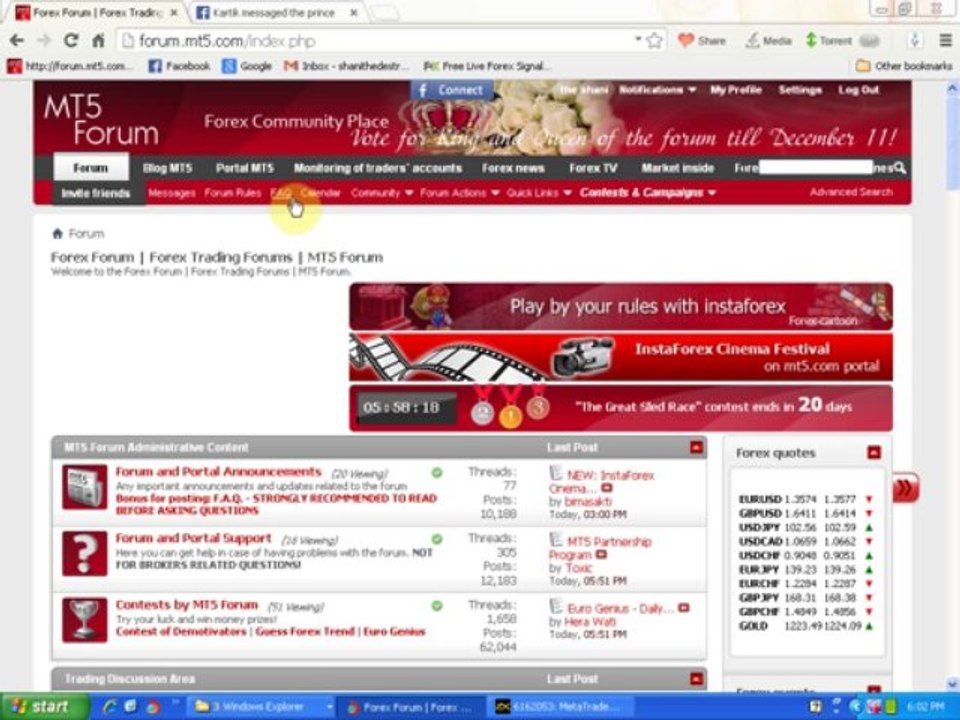Open Market inside tab
Image resolution: width=960 pixels, height=720 pixels.
tap(677, 167)
